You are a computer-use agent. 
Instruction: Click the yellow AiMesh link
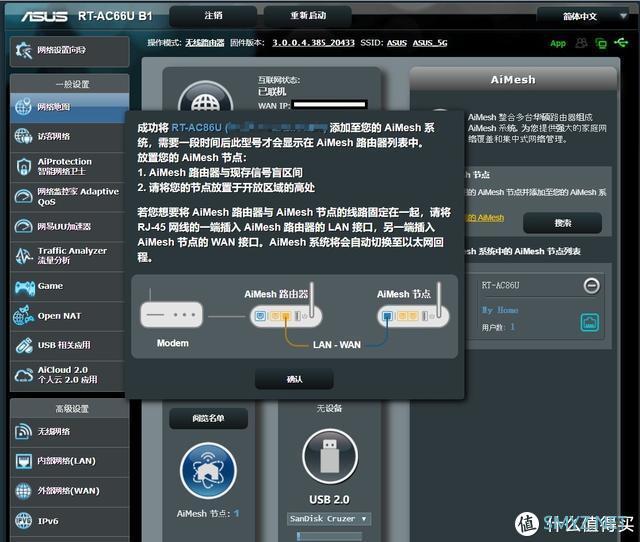pos(485,218)
